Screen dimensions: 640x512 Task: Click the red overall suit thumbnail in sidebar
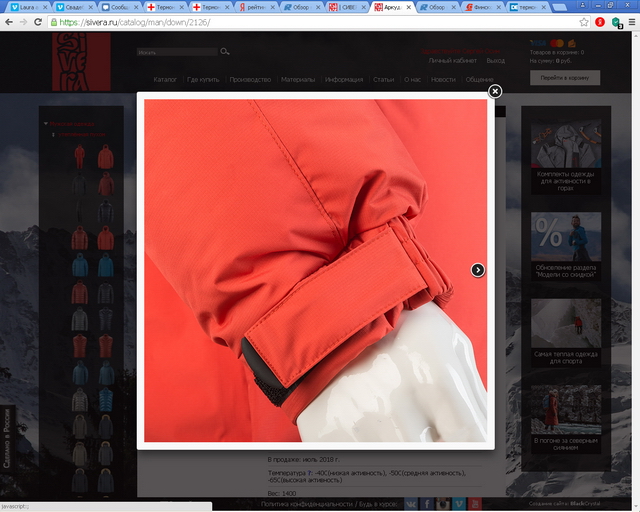point(80,156)
